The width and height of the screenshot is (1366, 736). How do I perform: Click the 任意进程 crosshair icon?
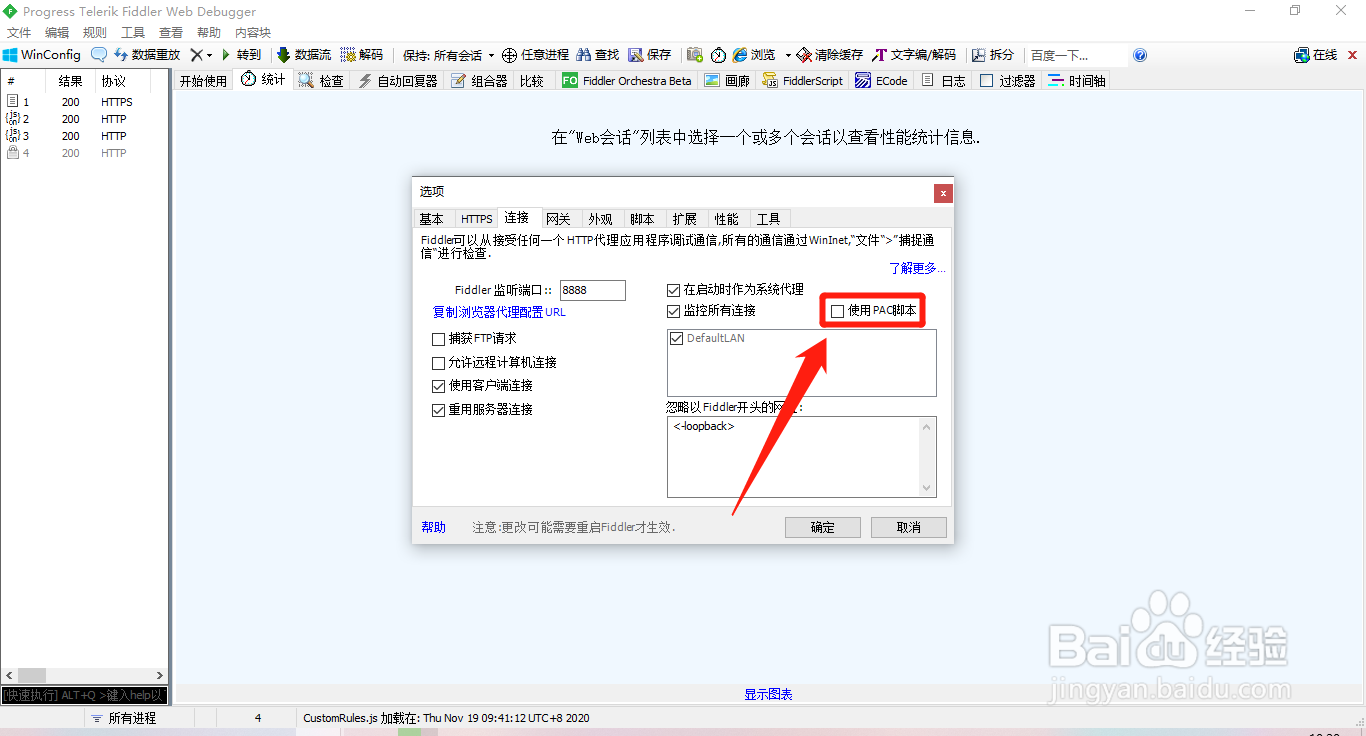tap(509, 55)
